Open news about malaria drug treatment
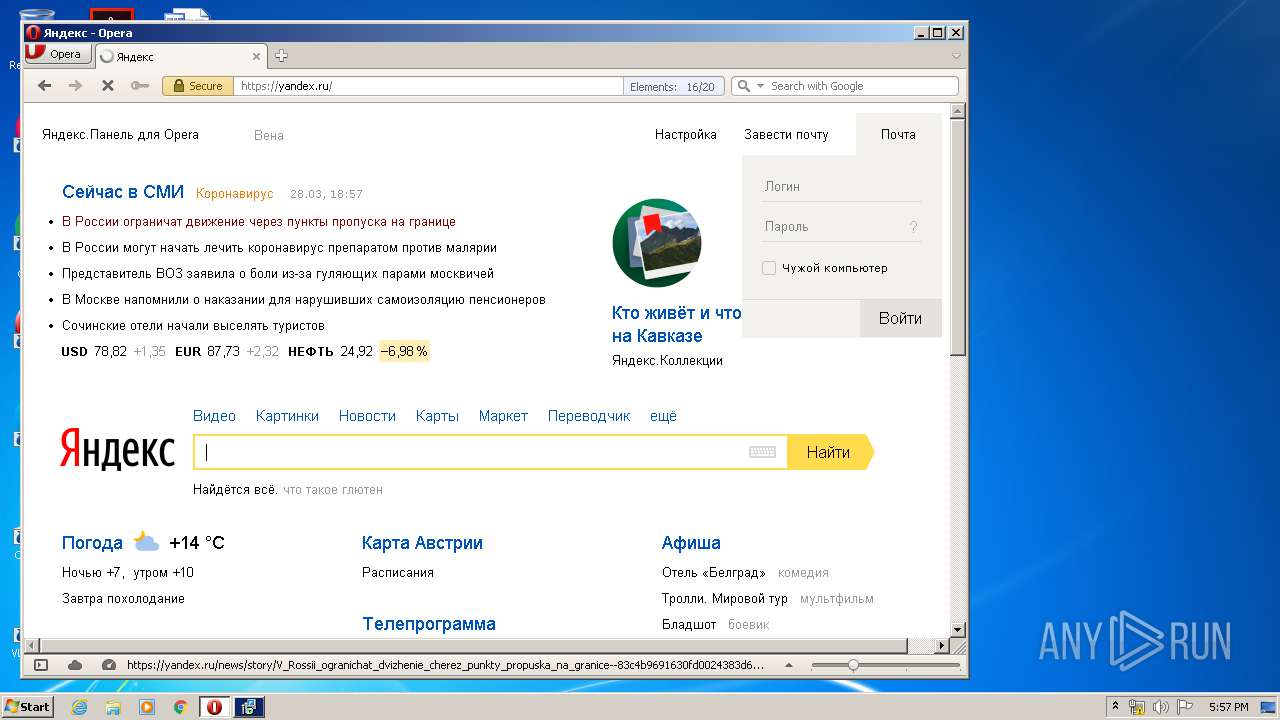Screen dimensions: 1280x720 pos(279,248)
